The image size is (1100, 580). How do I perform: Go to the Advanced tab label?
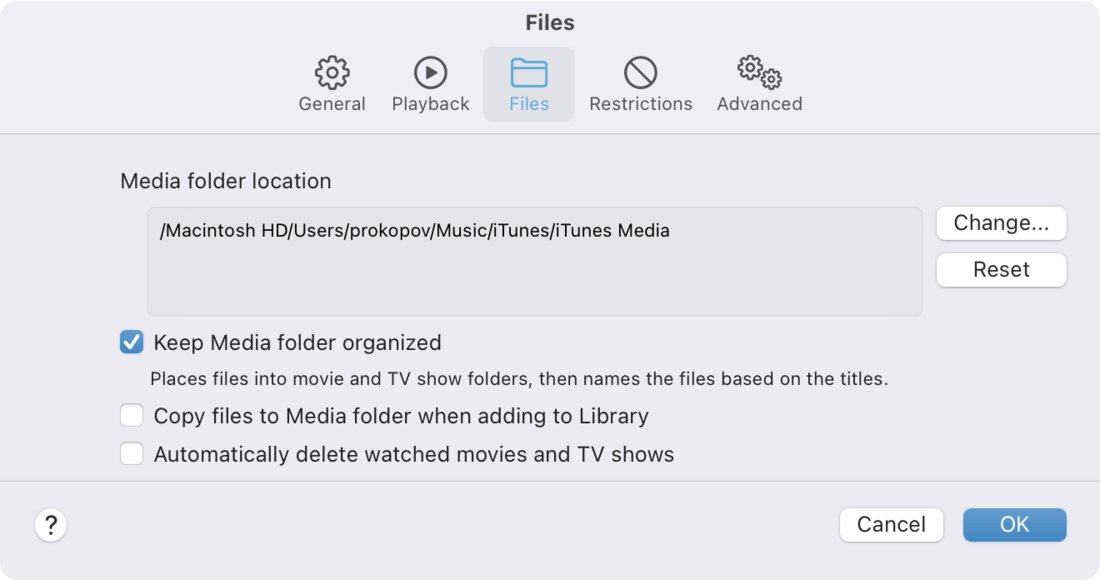pos(760,104)
